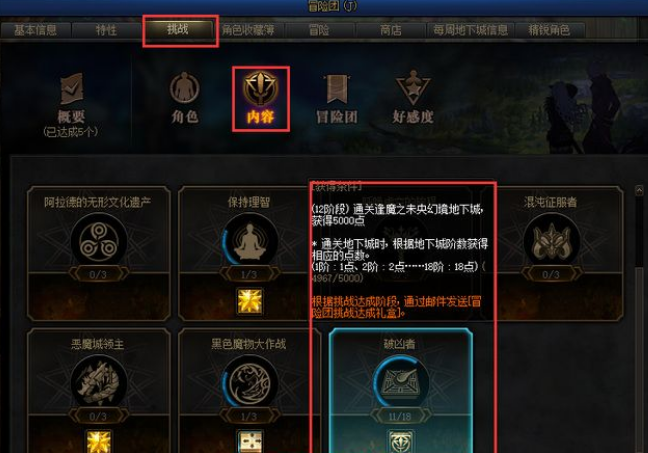Open the 概要 checkmark summary icon
648x453 pixels.
(x=72, y=88)
